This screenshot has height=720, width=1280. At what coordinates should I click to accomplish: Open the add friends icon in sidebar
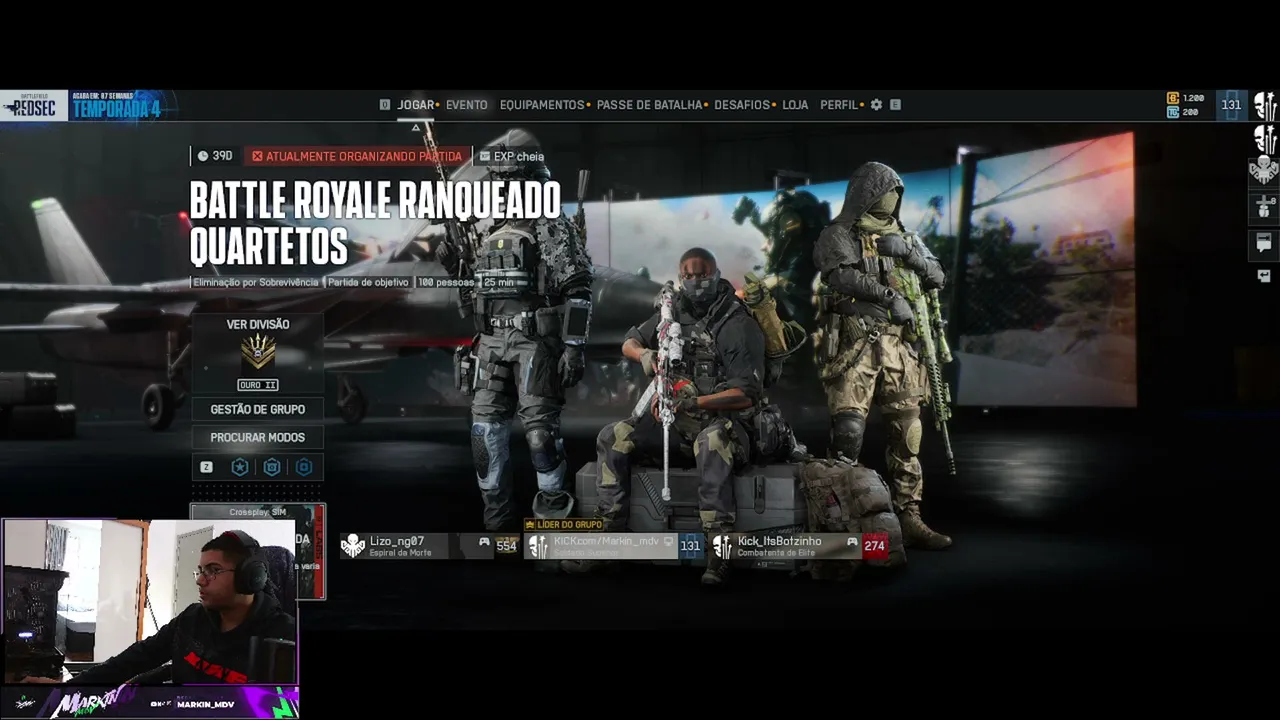point(1264,207)
